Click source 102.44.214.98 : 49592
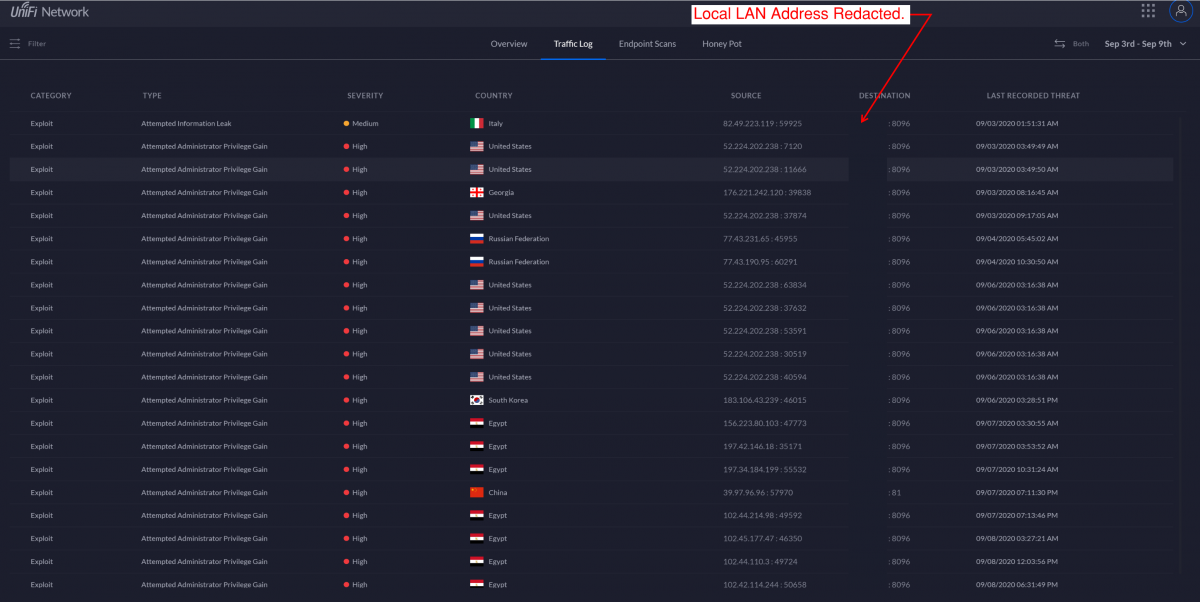1200x602 pixels. [762, 515]
